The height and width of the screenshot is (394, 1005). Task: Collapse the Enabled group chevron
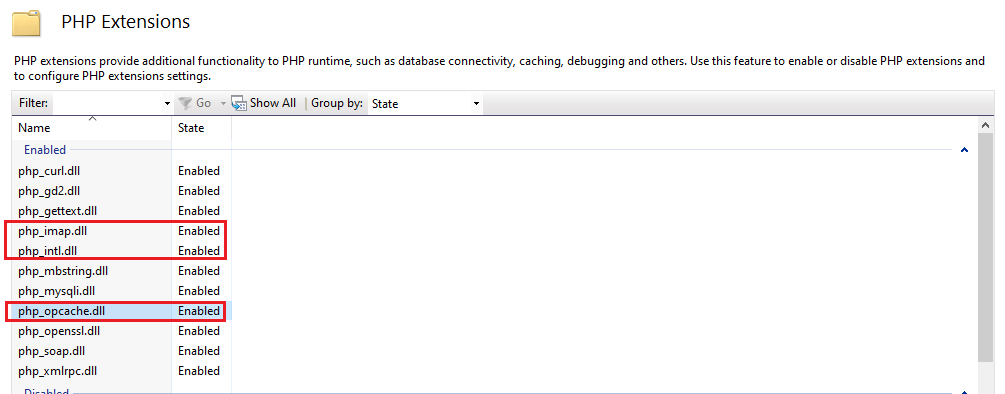coord(964,150)
